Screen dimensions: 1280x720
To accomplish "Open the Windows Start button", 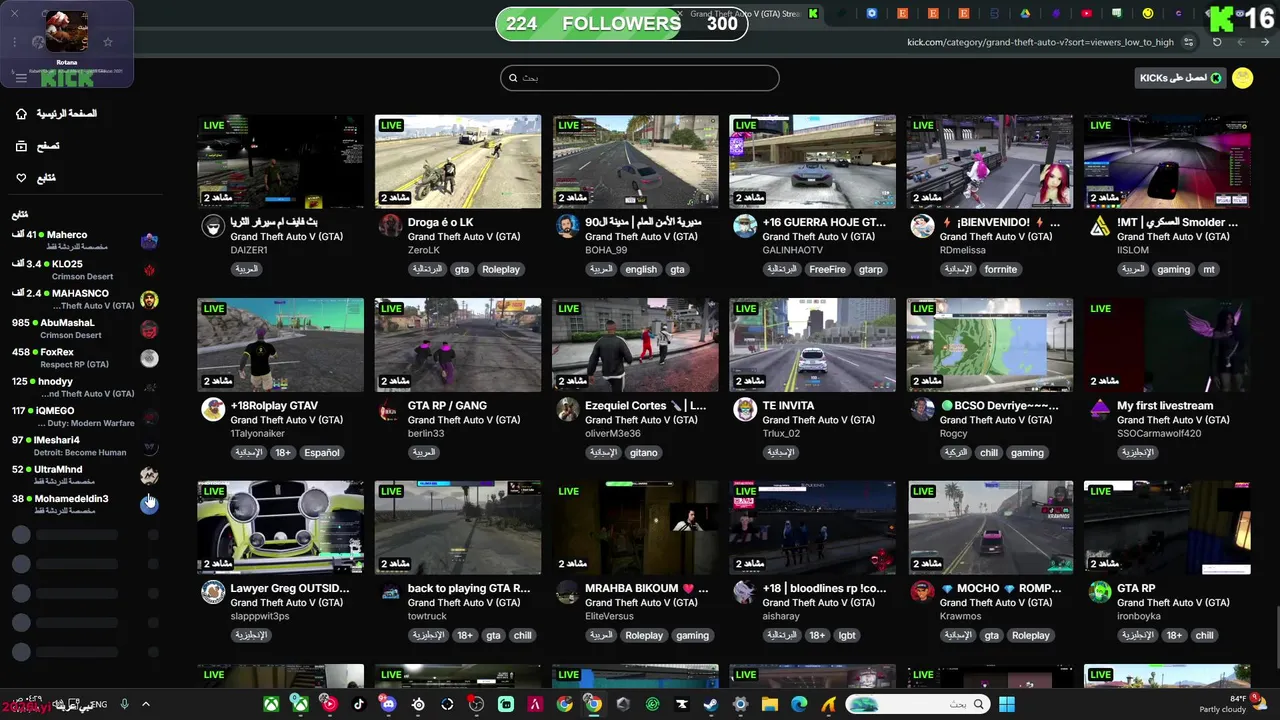I will pyautogui.click(x=1006, y=704).
